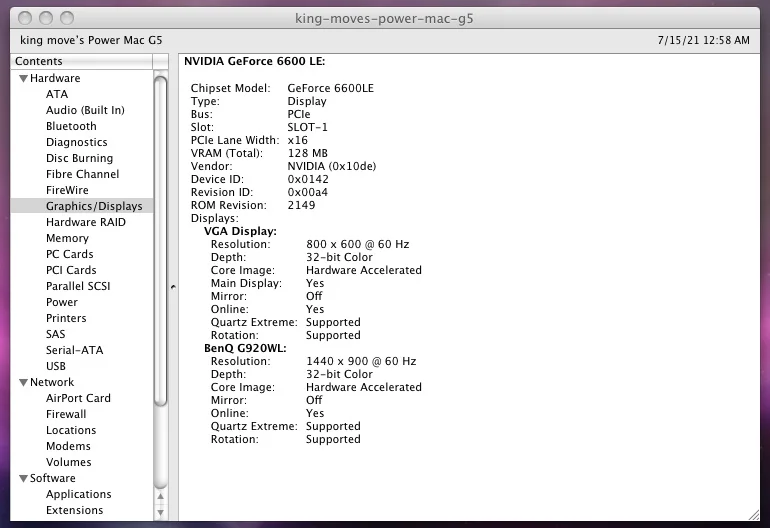Screen dimensions: 770x528
Task: Show network Locations entry
Action: pos(71,430)
